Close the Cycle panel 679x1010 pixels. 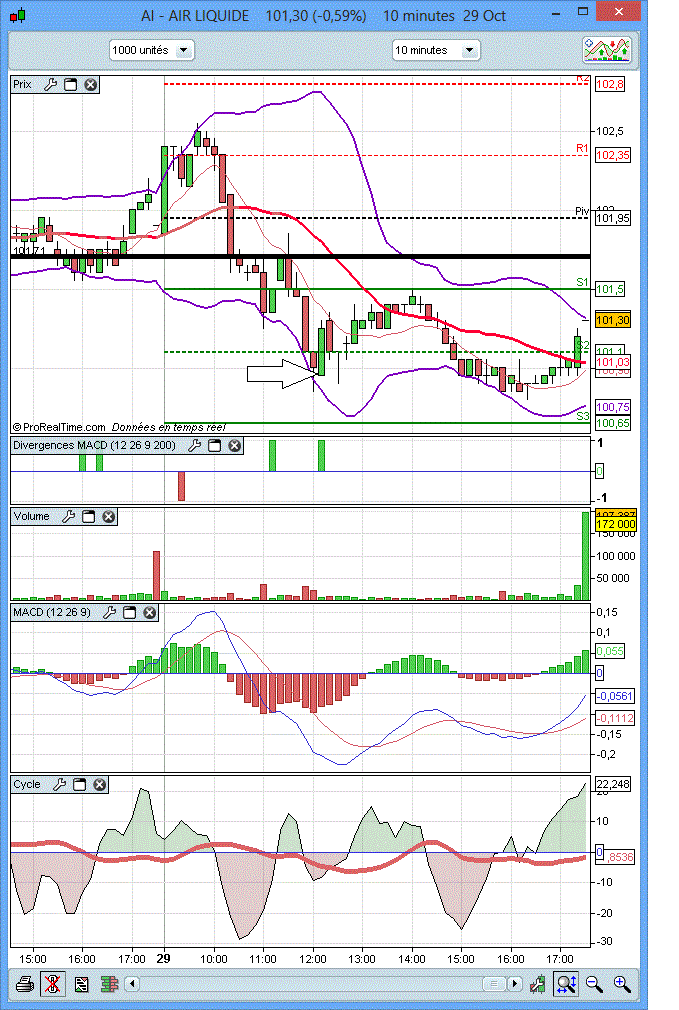coord(99,785)
